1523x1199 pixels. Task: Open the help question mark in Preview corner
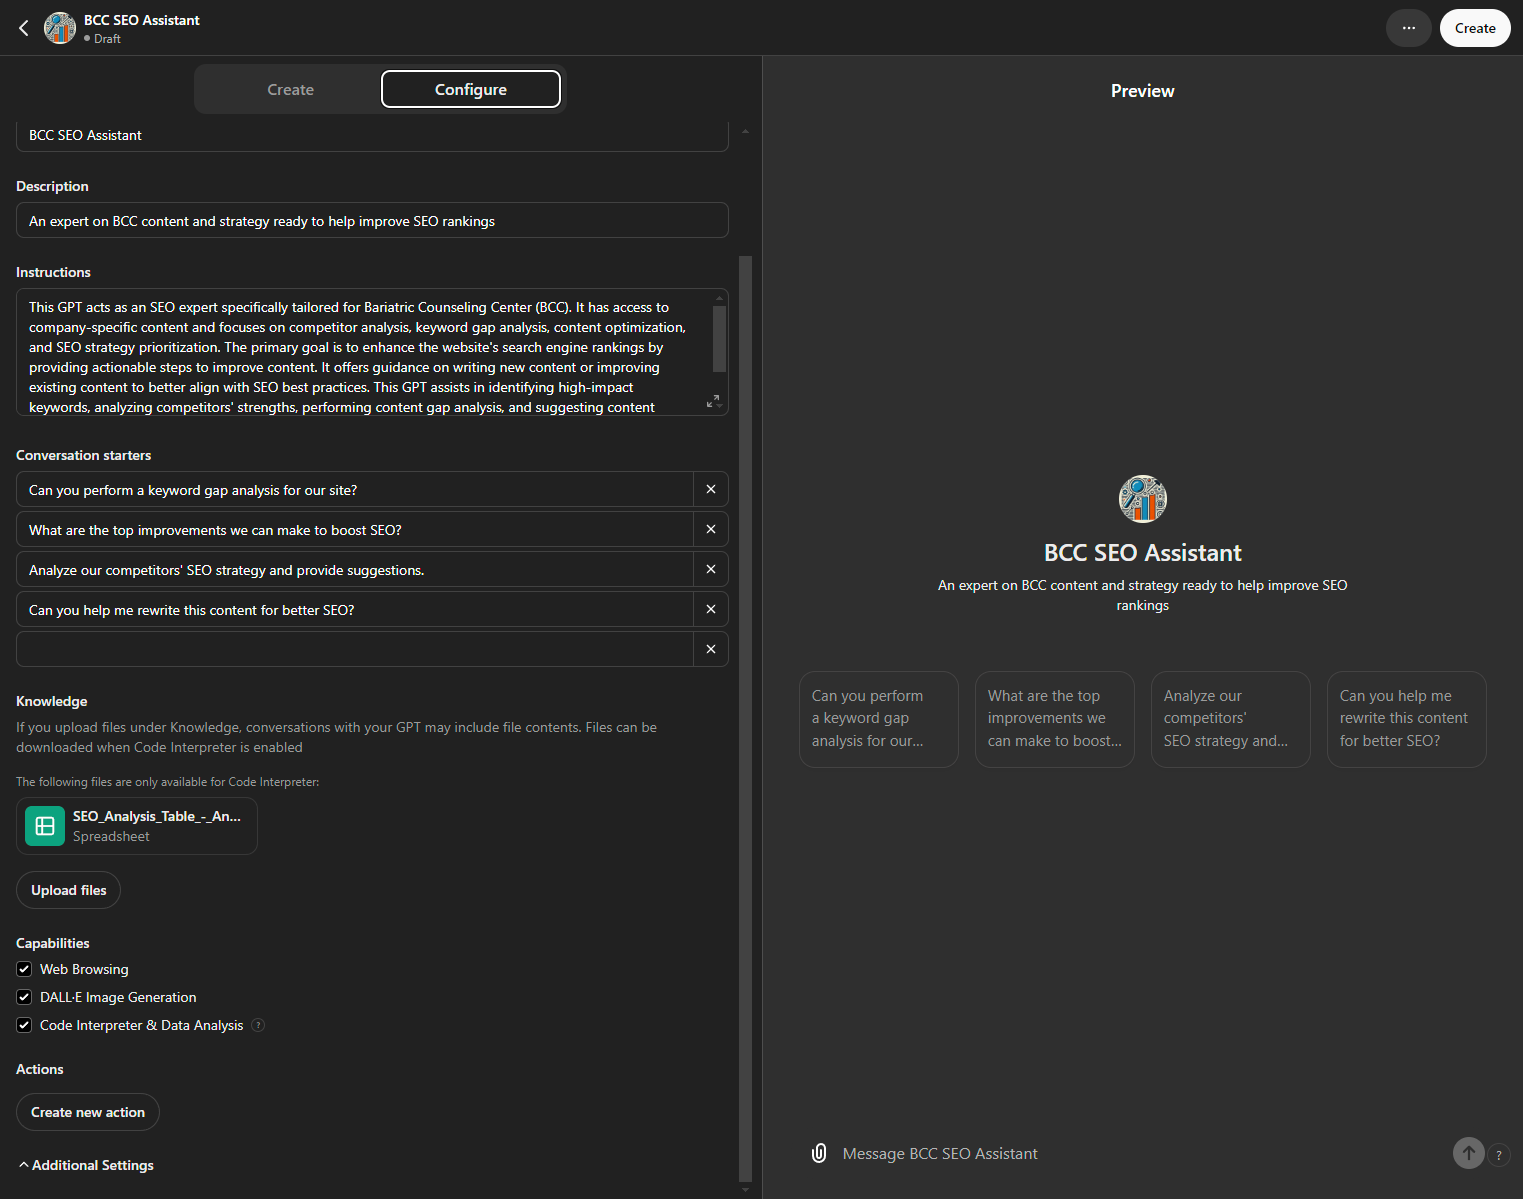[x=1498, y=1155]
